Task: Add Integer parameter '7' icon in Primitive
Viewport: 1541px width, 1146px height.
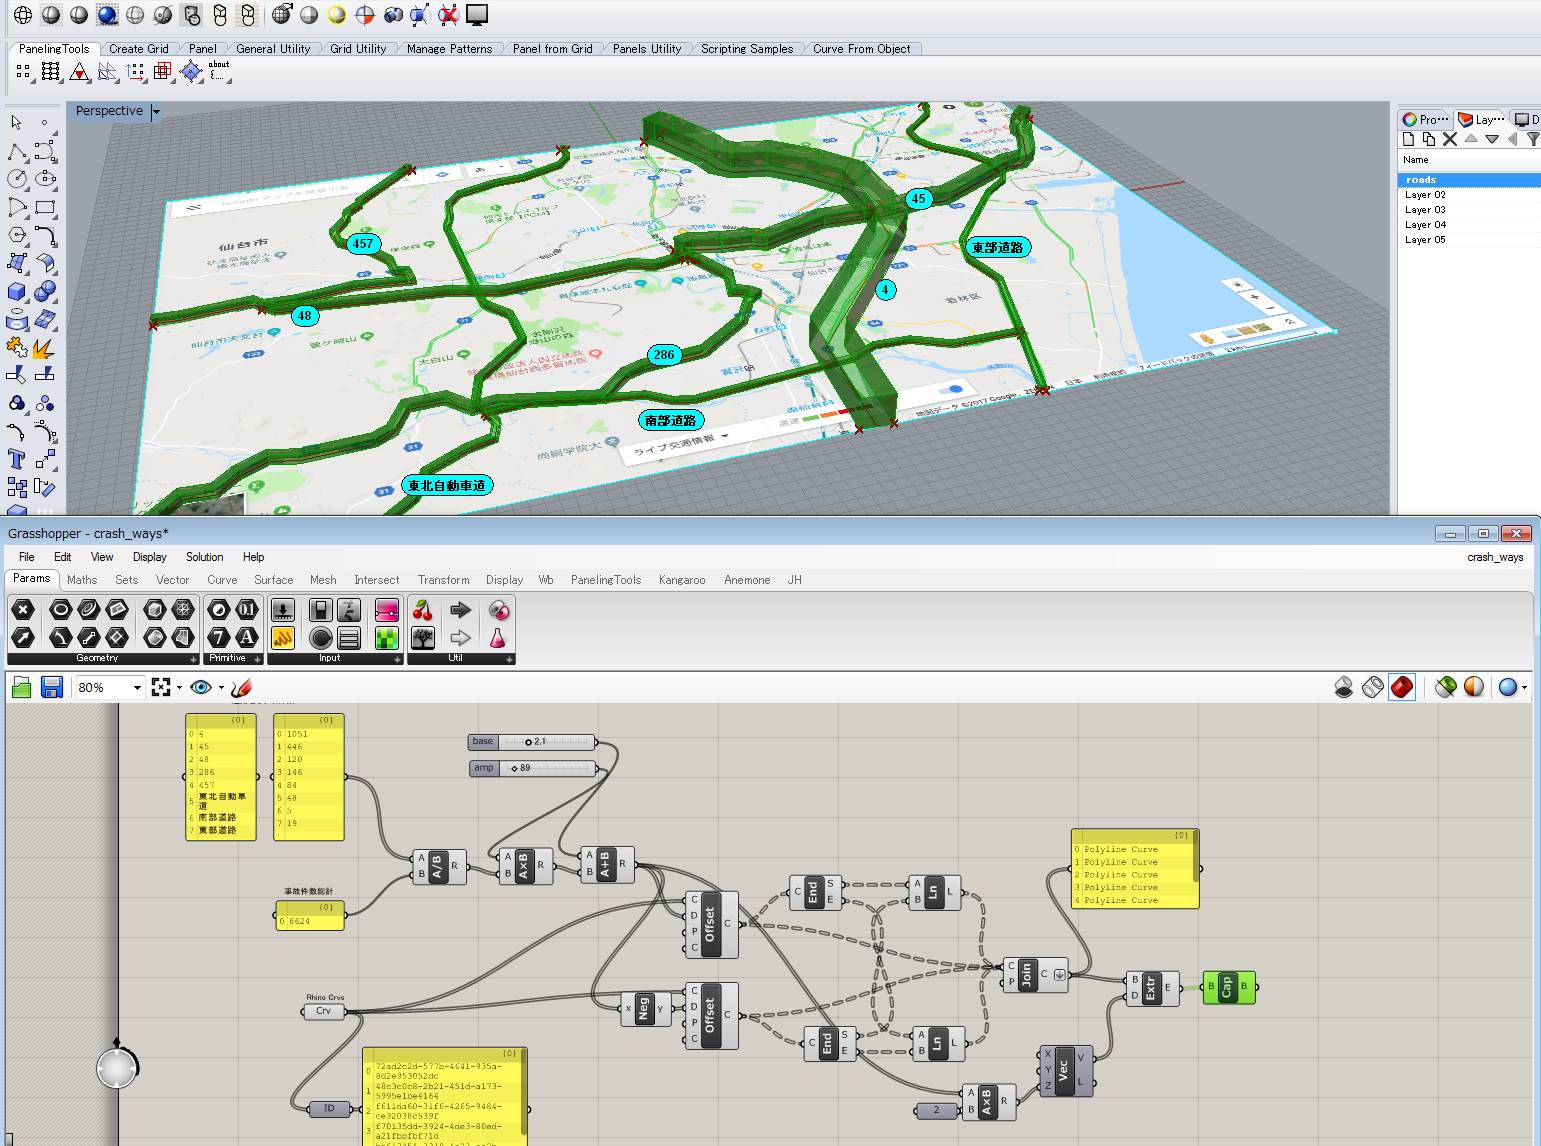Action: click(x=218, y=637)
